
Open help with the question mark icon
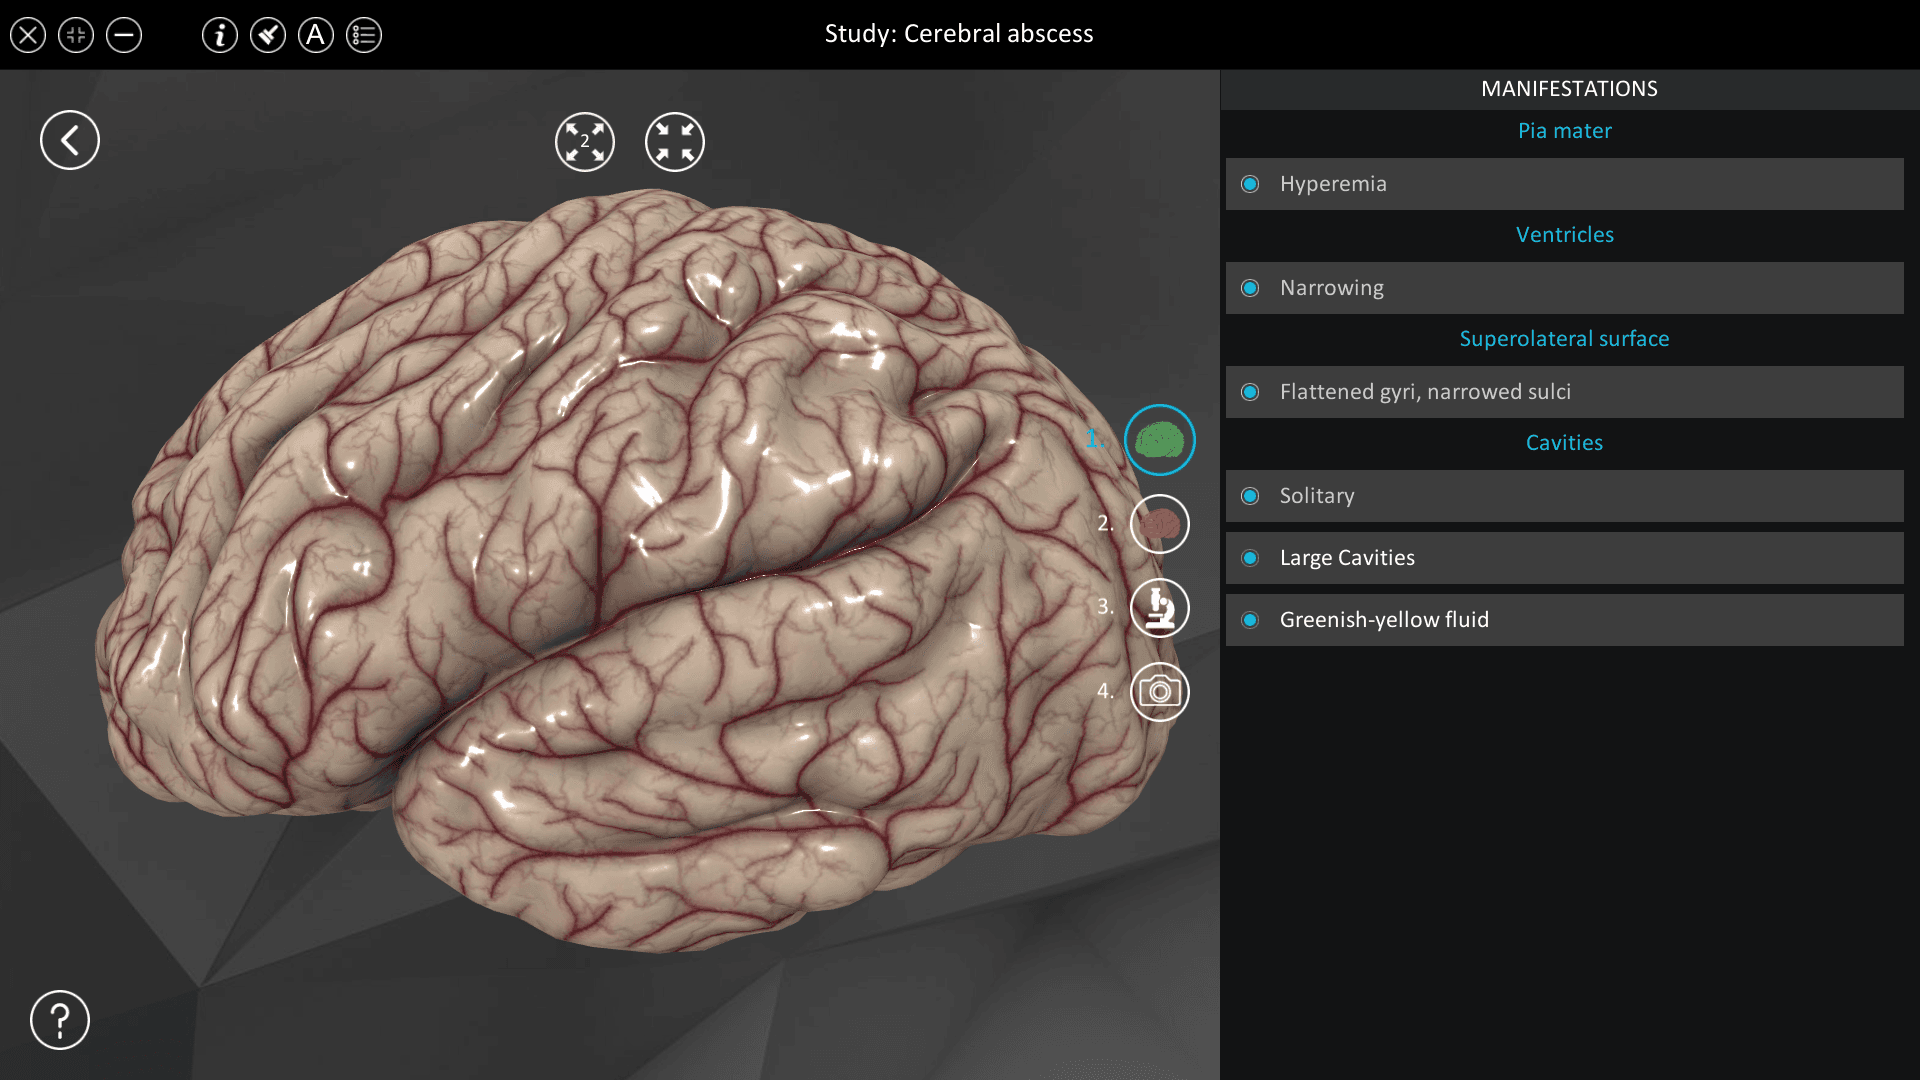click(60, 1020)
